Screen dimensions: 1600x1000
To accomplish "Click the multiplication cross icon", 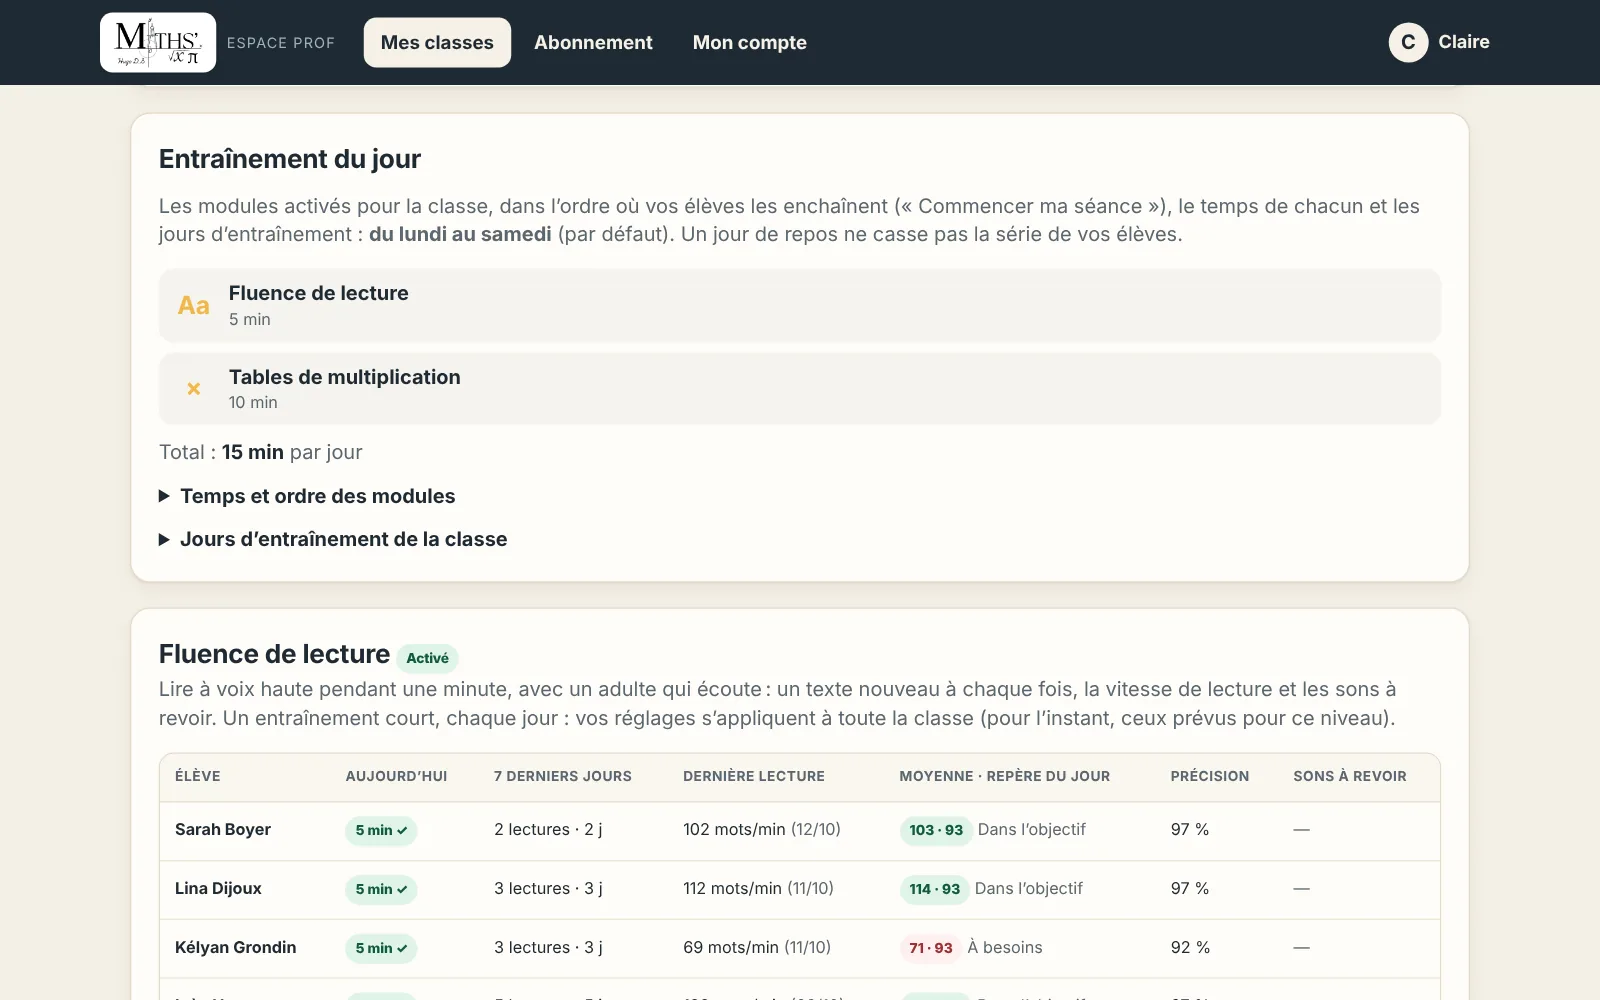I will pos(194,388).
